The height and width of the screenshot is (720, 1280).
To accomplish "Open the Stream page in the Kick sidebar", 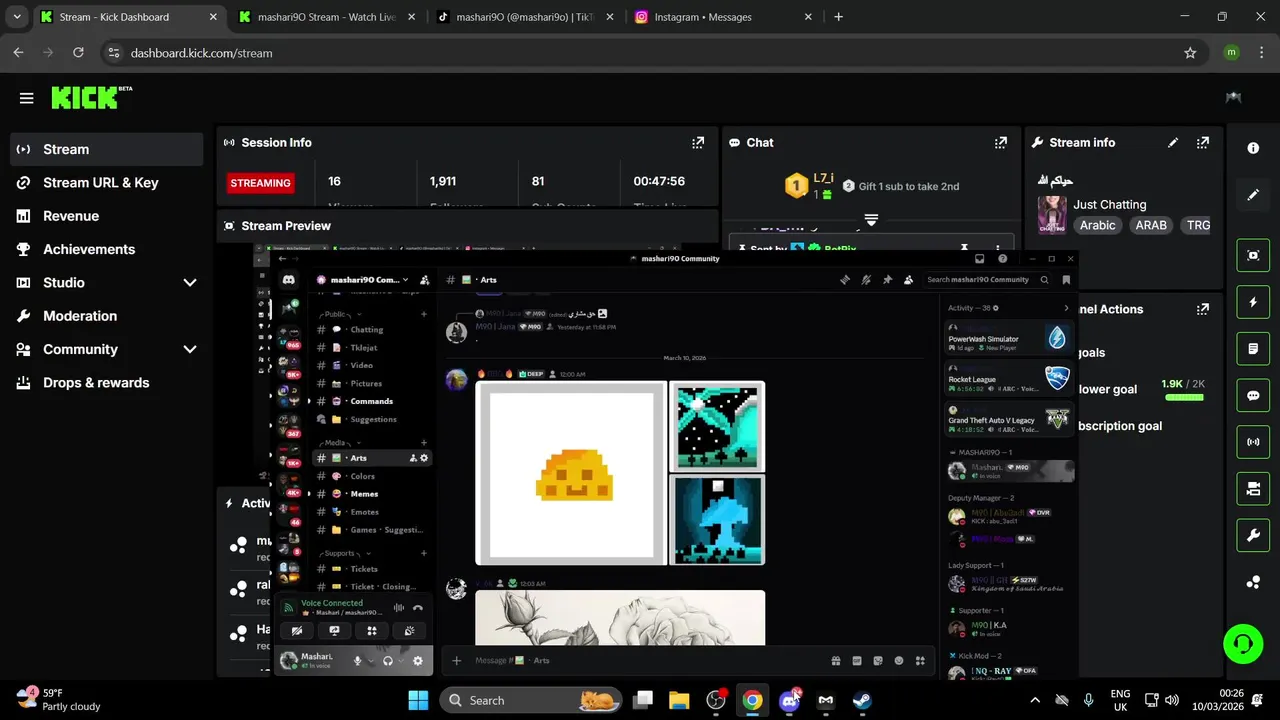I will pyautogui.click(x=107, y=149).
